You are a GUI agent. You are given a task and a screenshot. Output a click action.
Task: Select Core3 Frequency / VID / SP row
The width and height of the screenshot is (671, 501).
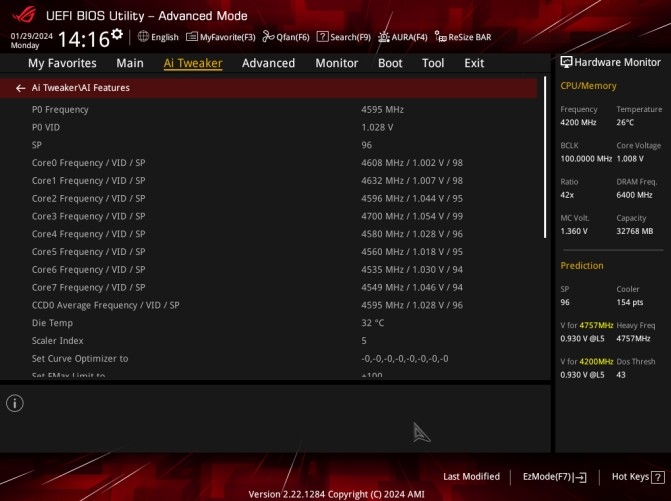pos(268,216)
